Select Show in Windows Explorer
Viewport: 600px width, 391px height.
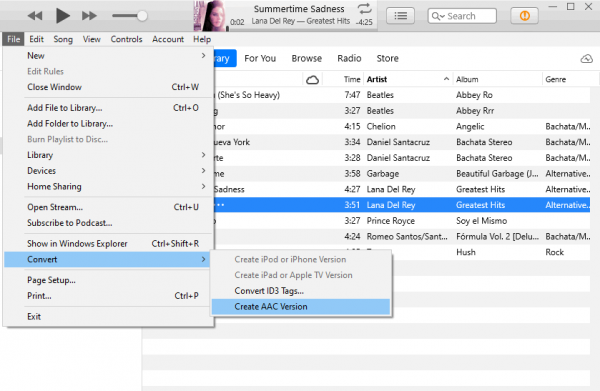click(108, 244)
